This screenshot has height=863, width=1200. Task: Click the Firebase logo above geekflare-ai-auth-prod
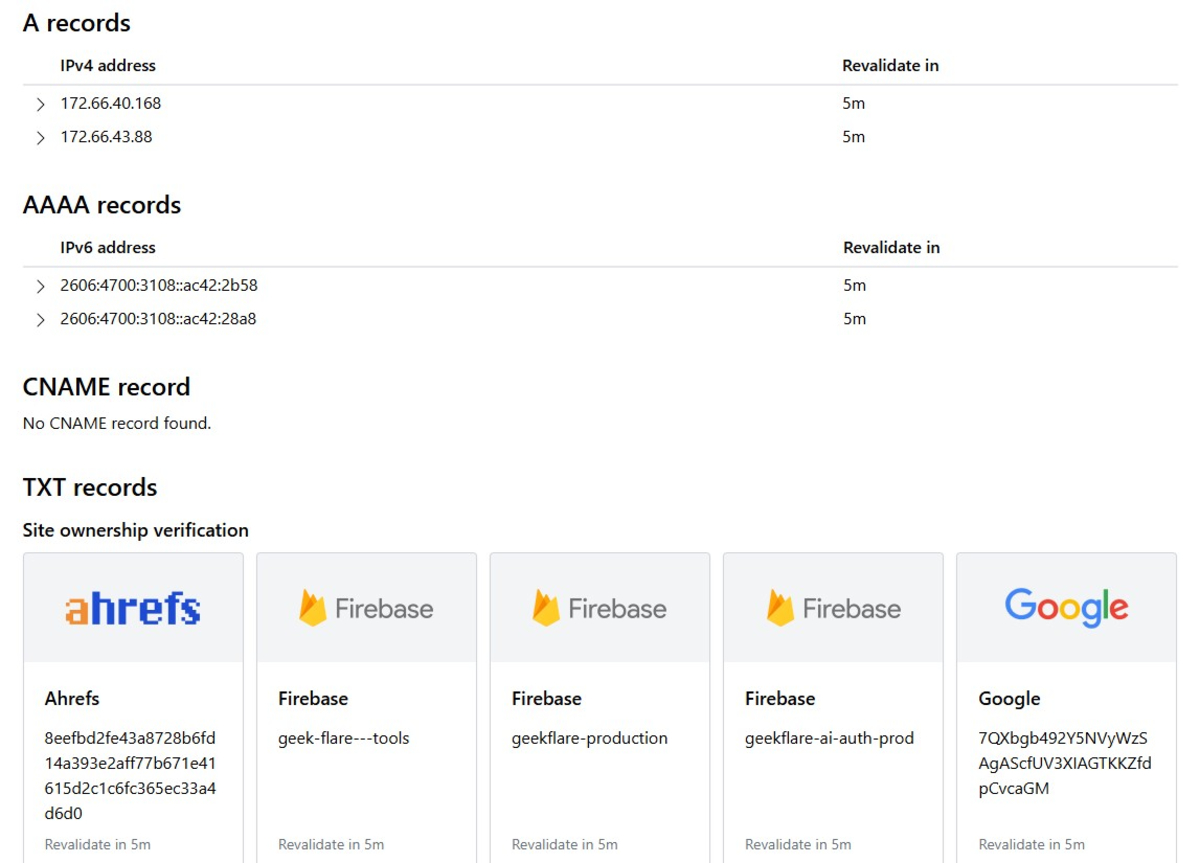coord(833,608)
